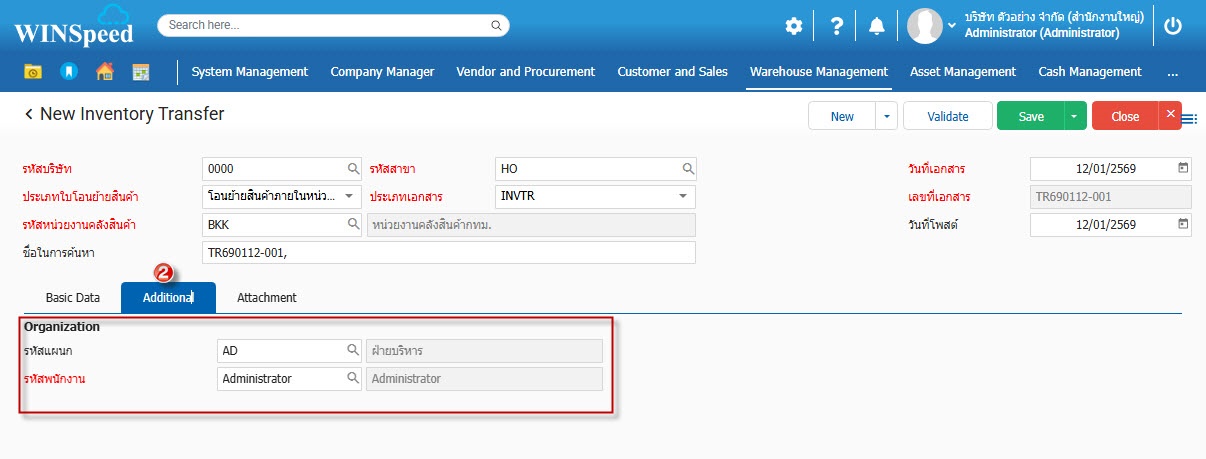
Task: Go to the home icon
Action: point(104,72)
